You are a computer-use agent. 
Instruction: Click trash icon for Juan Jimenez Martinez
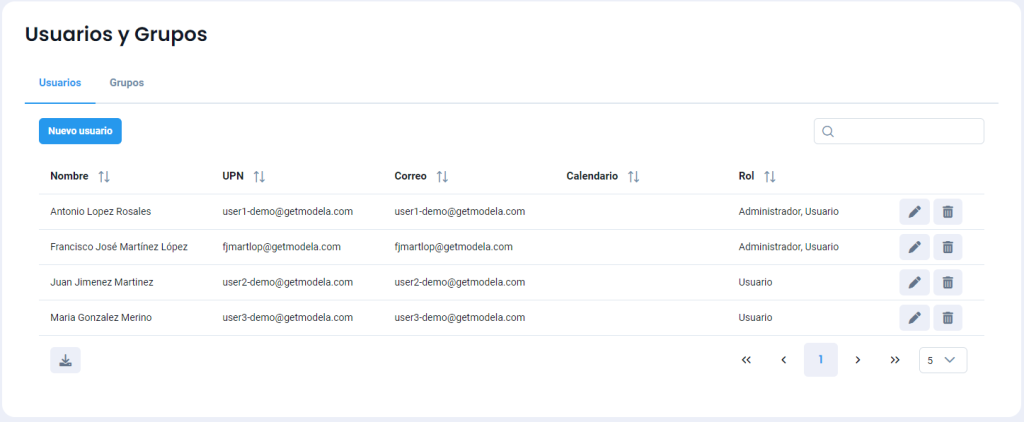[x=948, y=283]
